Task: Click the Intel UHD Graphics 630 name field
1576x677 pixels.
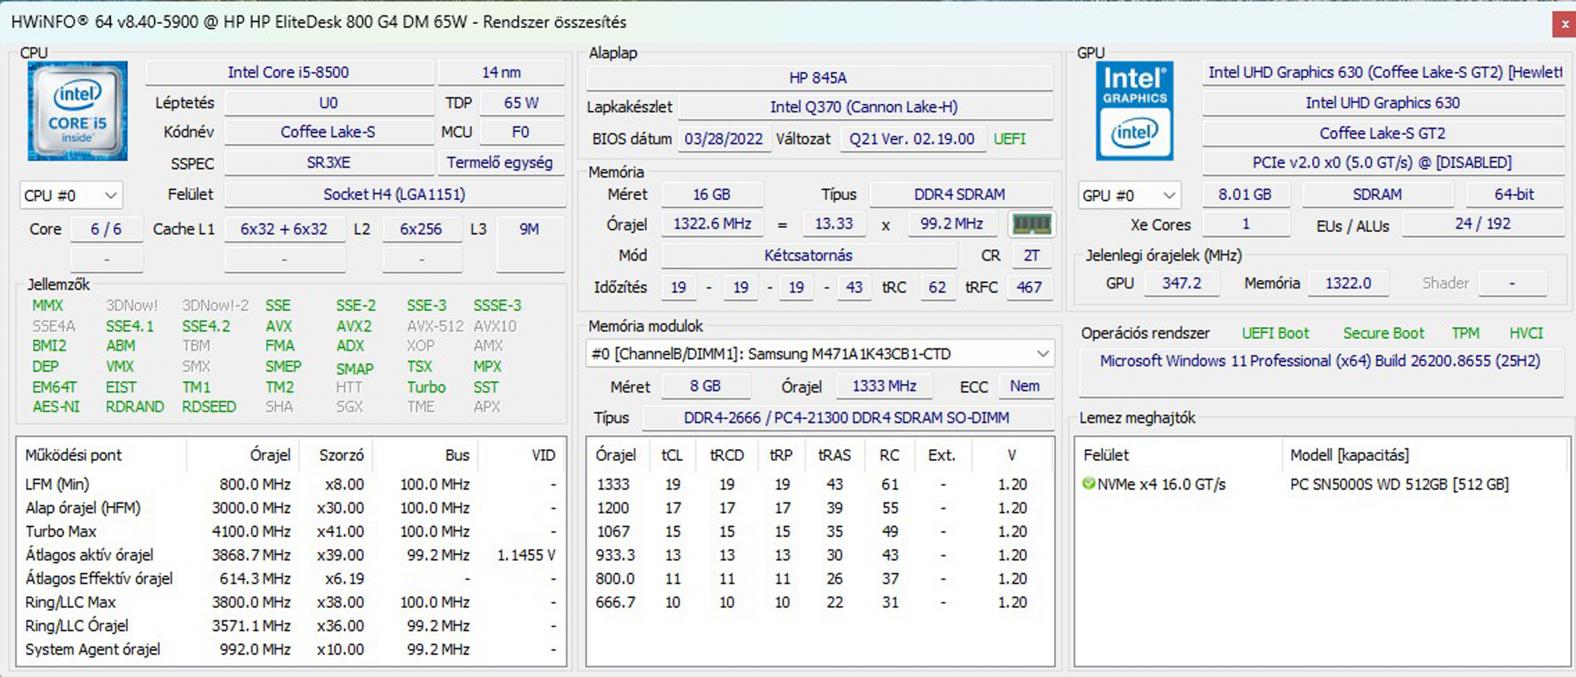Action: 1383,102
